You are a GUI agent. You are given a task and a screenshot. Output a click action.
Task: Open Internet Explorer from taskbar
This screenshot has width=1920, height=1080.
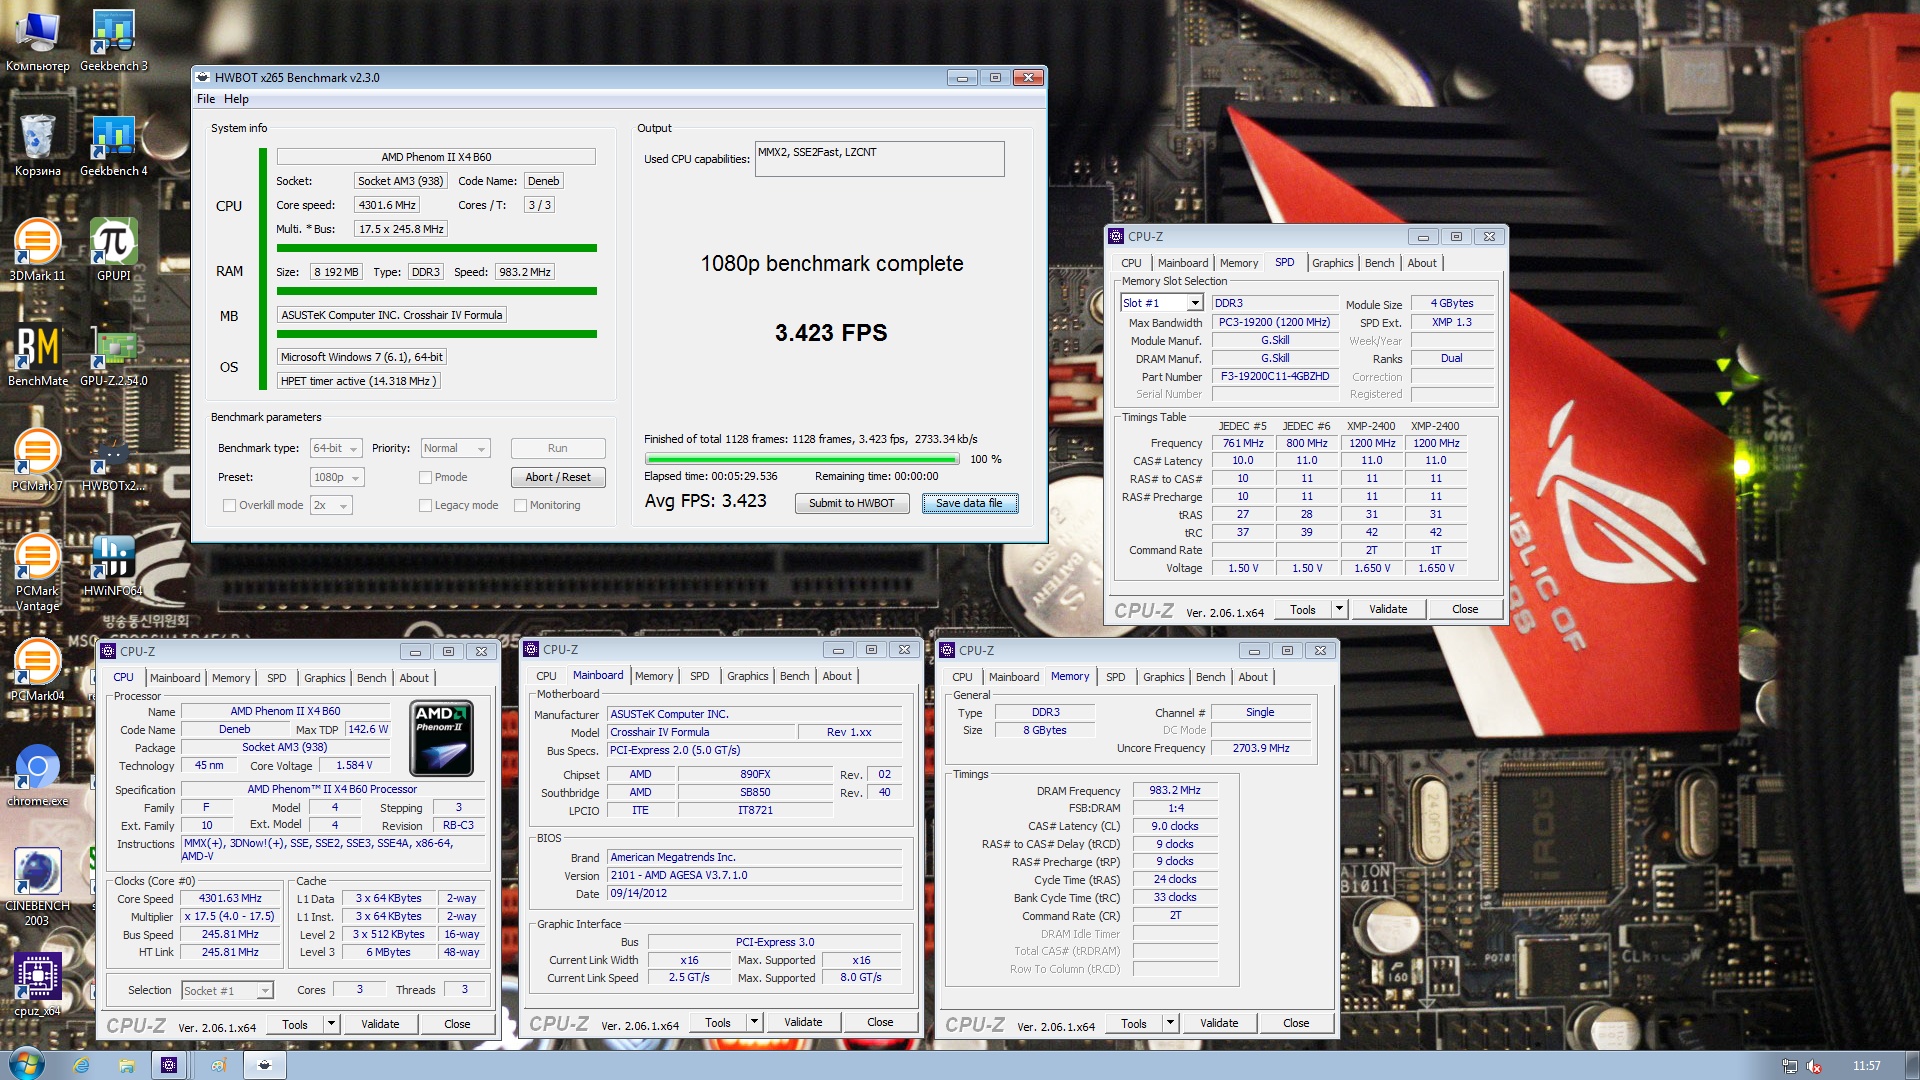click(x=82, y=1065)
